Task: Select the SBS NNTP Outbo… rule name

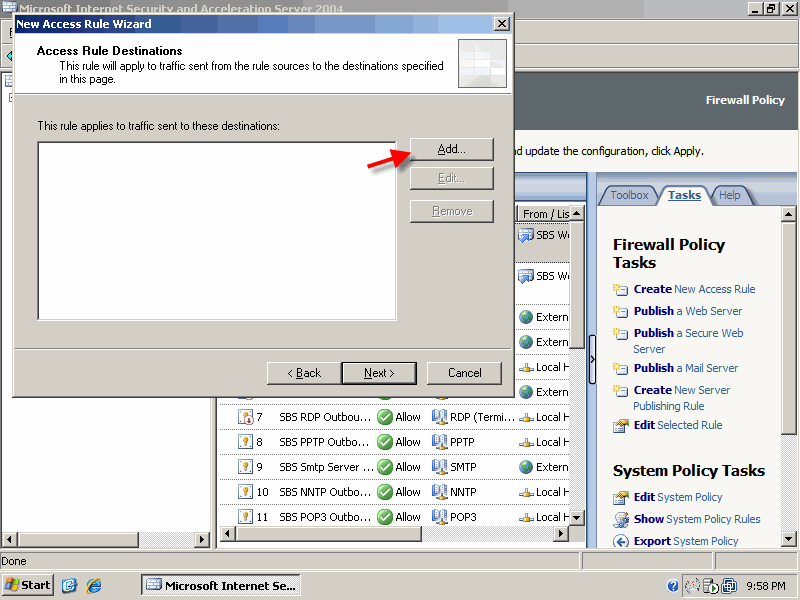Action: pos(324,492)
